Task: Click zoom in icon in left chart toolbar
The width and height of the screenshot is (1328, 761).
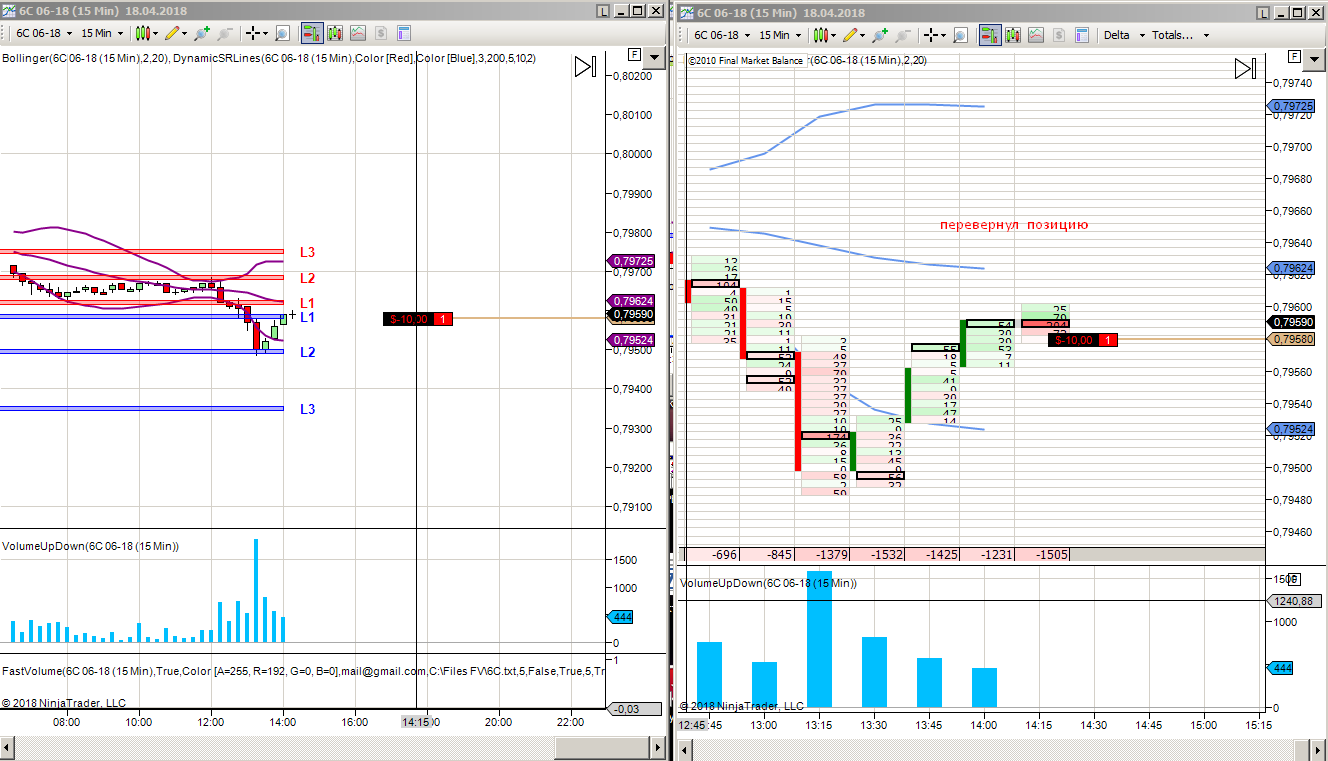Action: click(x=202, y=33)
